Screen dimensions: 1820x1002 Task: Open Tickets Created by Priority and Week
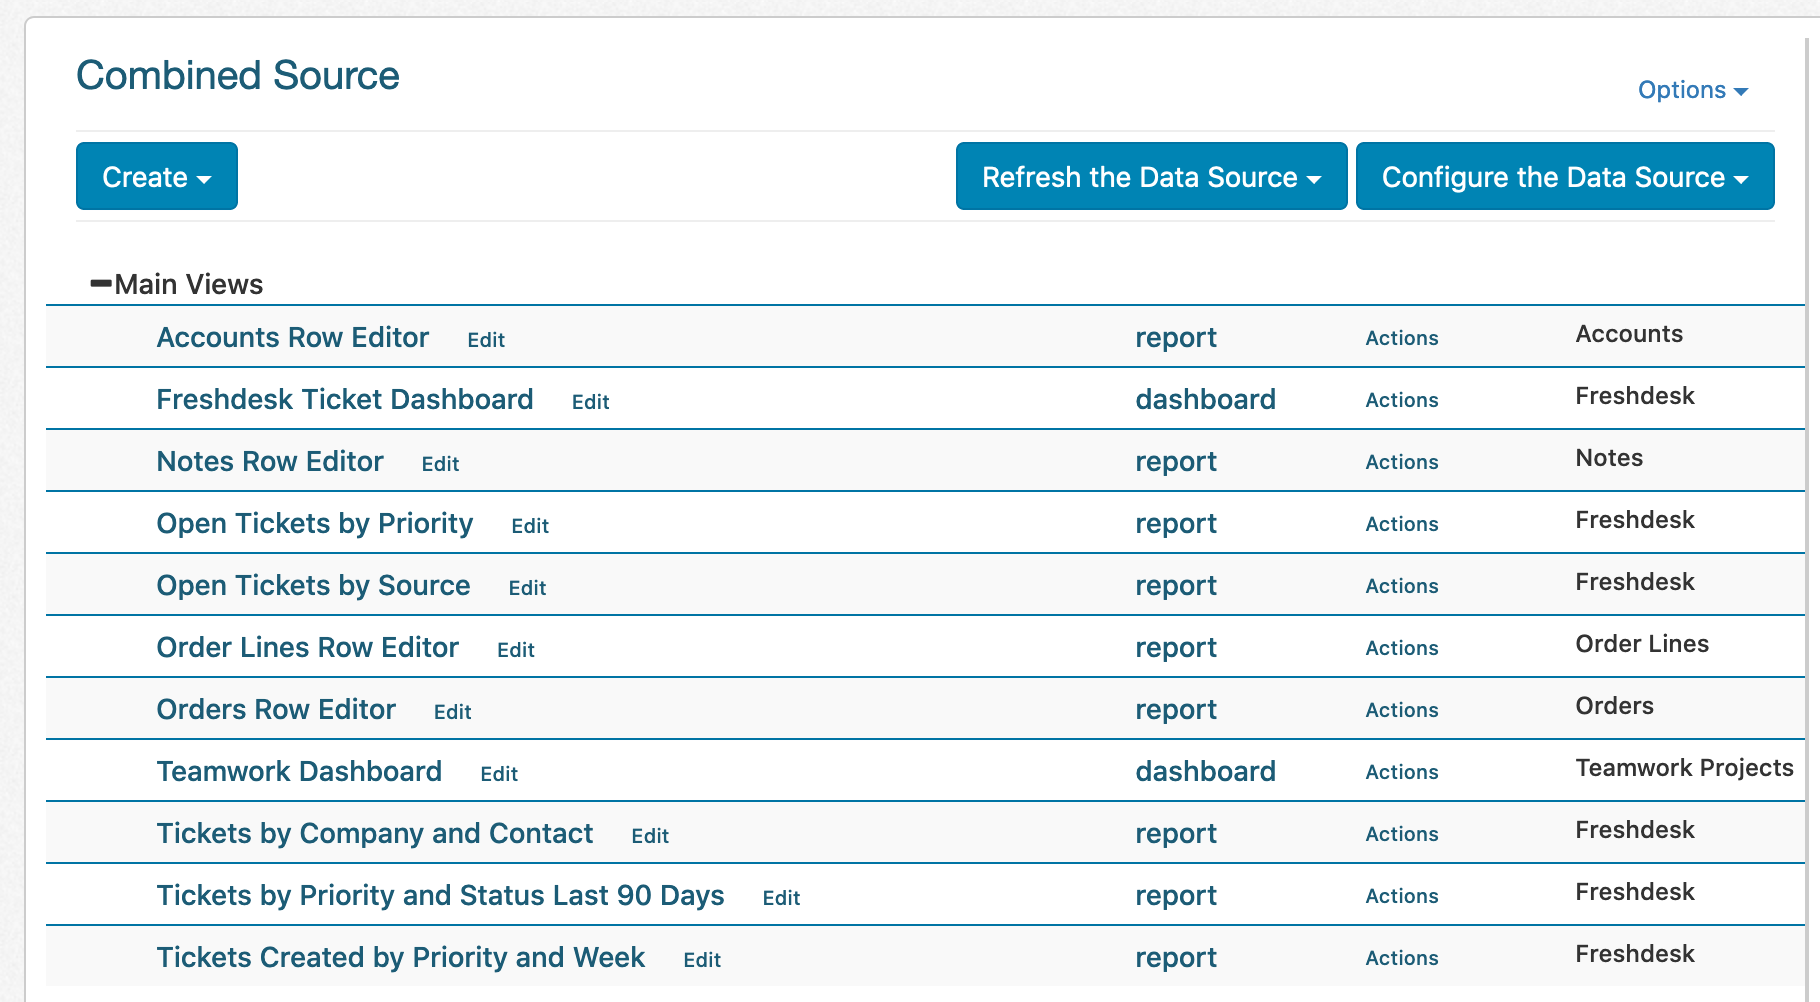point(400,958)
